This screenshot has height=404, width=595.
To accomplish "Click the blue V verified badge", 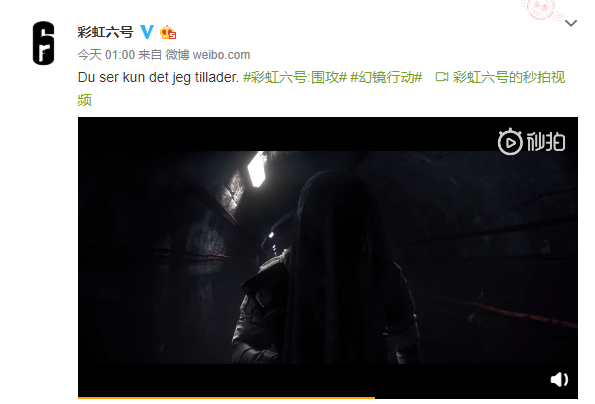I will [x=147, y=32].
